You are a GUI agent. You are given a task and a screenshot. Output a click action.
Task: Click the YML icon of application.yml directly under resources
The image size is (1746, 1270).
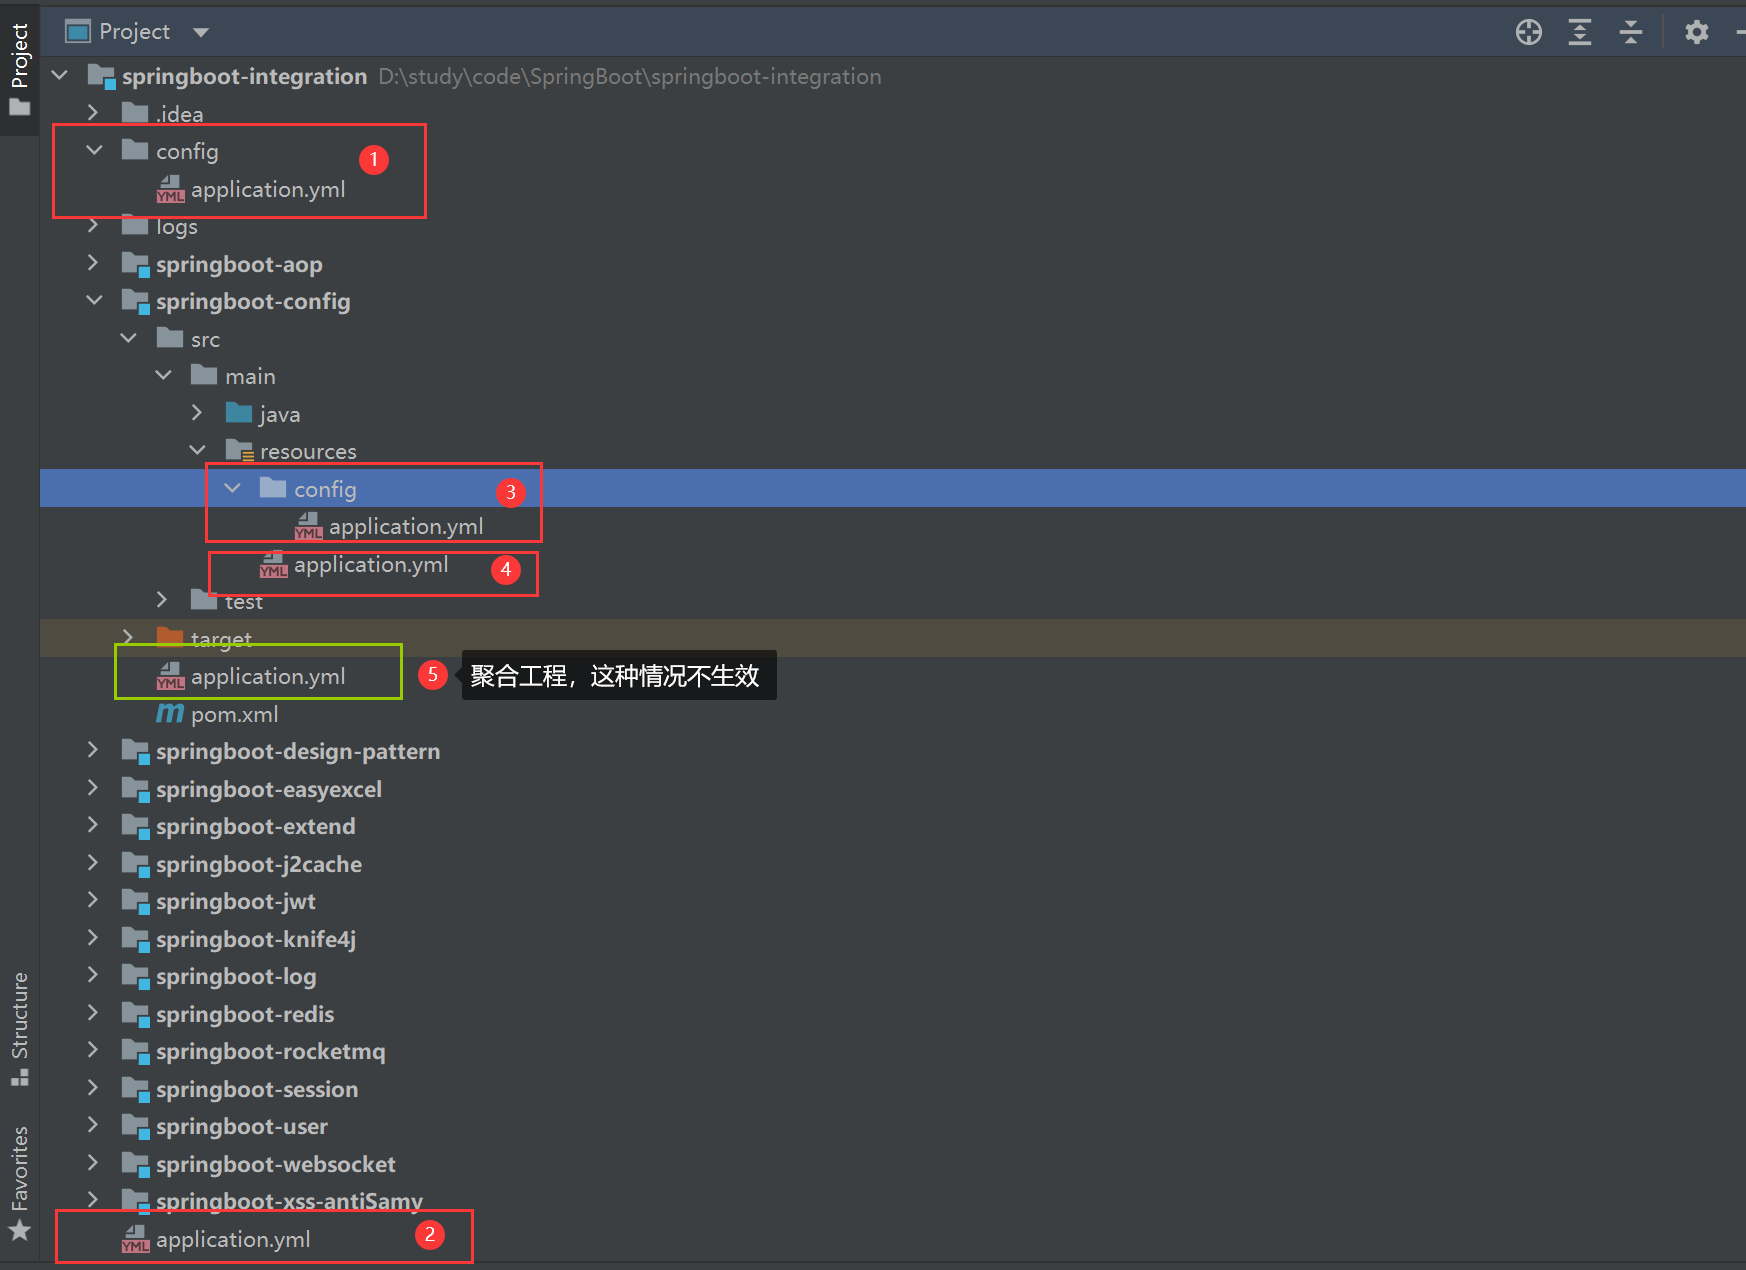273,564
